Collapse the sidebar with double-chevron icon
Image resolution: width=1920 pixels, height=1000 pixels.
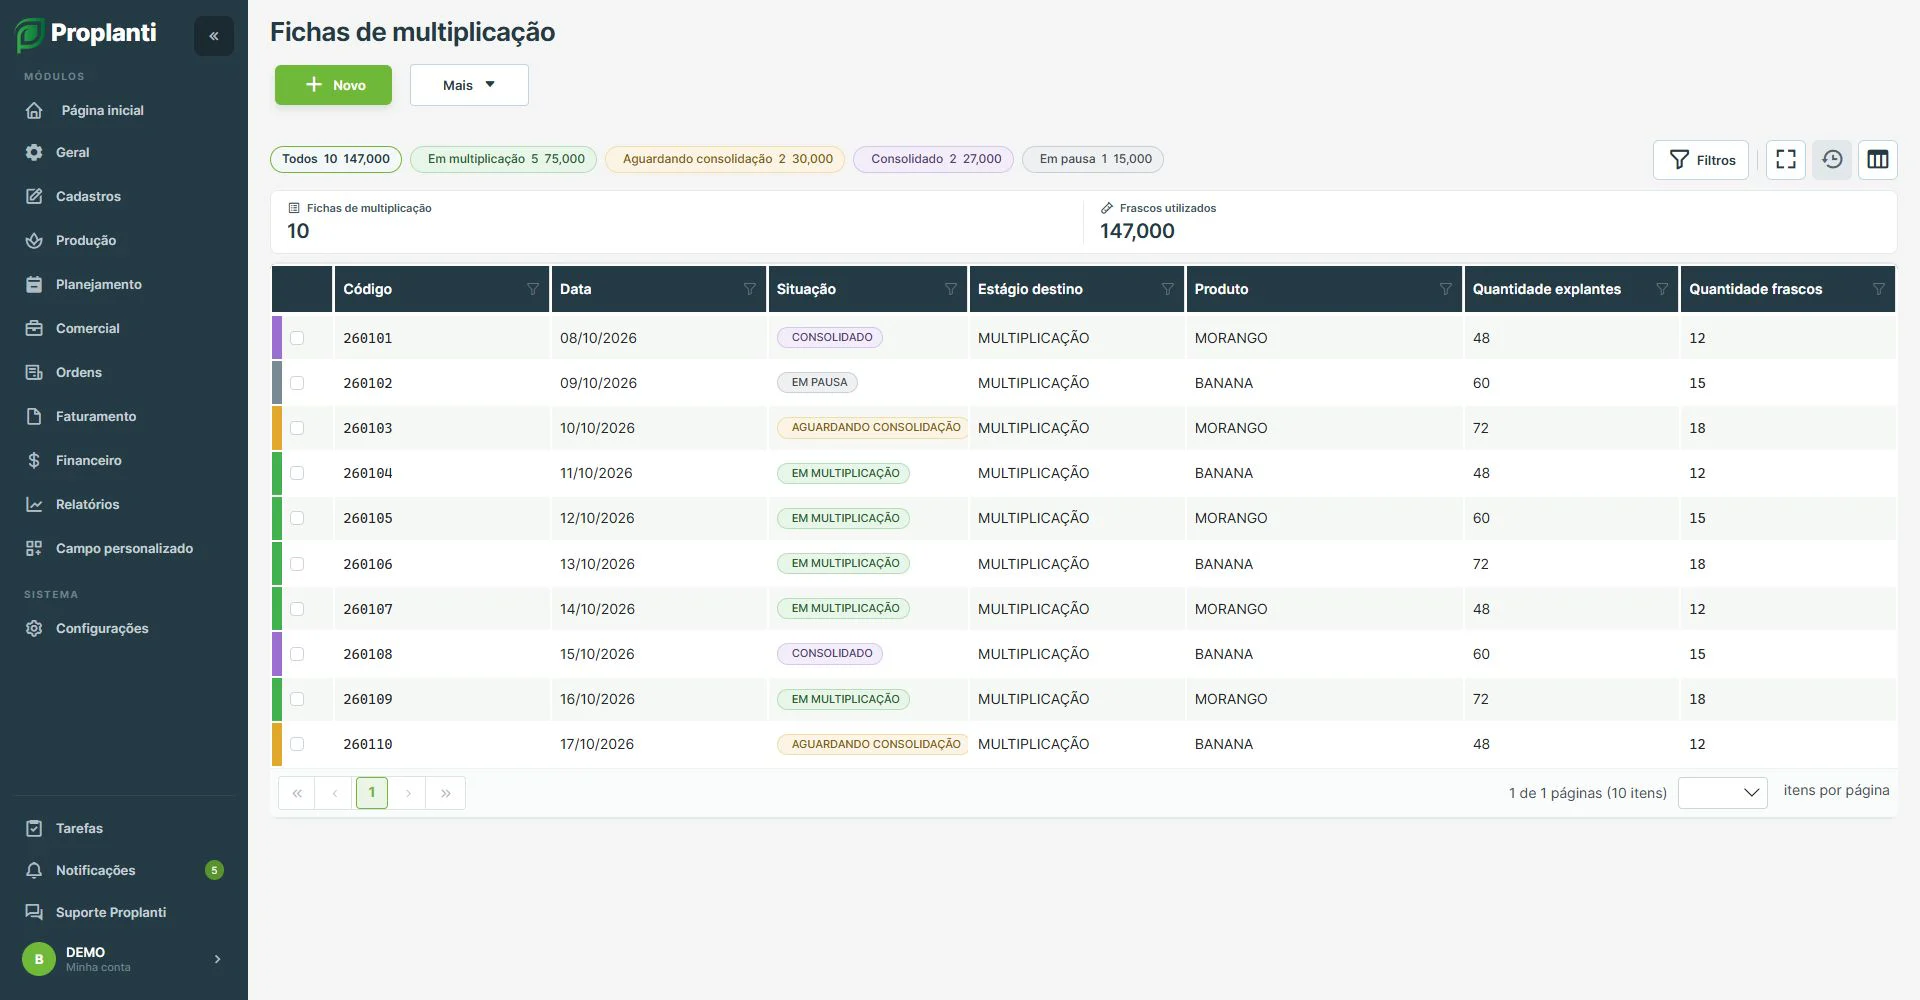pyautogui.click(x=214, y=36)
